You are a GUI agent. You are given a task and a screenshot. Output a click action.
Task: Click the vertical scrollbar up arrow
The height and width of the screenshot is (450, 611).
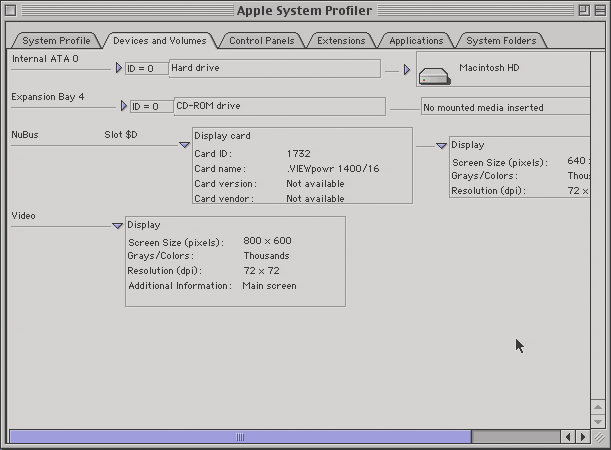(598, 407)
